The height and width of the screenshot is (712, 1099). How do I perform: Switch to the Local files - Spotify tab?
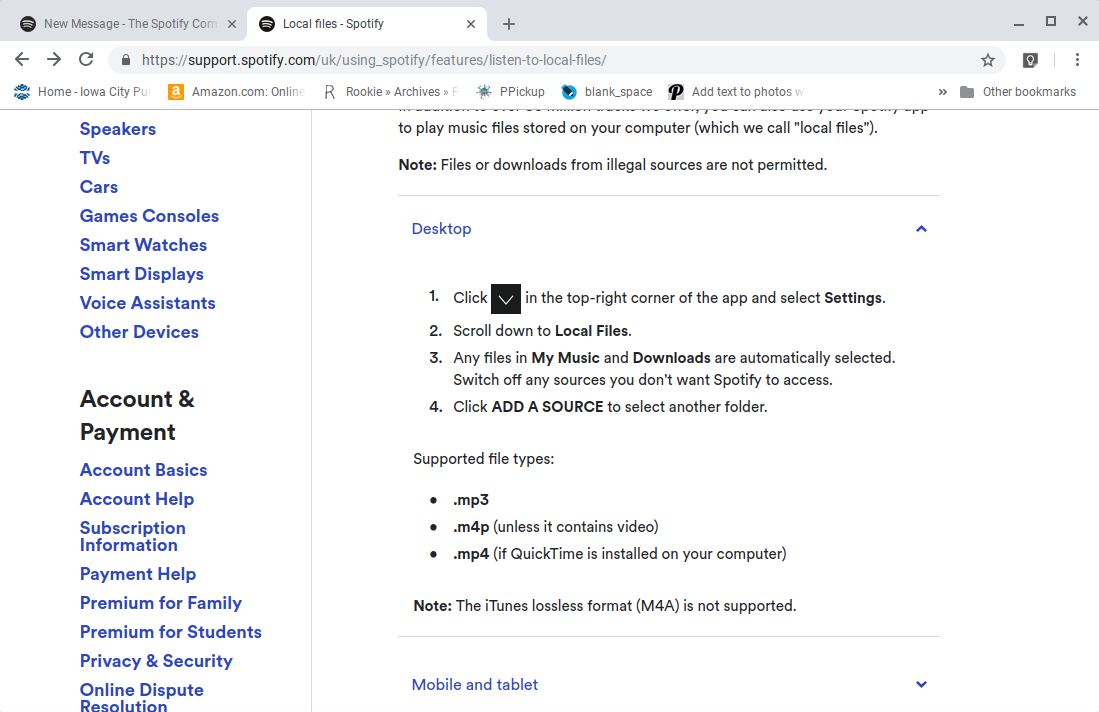[366, 24]
